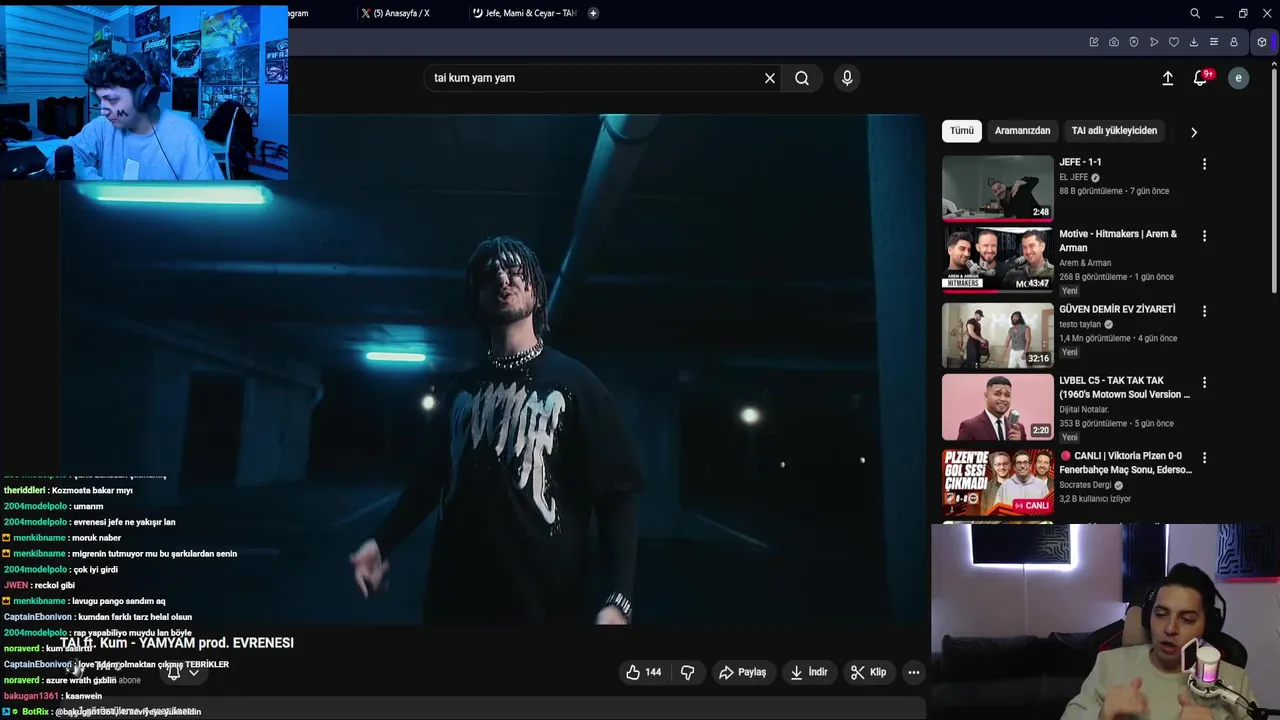Open the EL JEFE channel name
This screenshot has width=1280, height=720.
pyautogui.click(x=1074, y=178)
